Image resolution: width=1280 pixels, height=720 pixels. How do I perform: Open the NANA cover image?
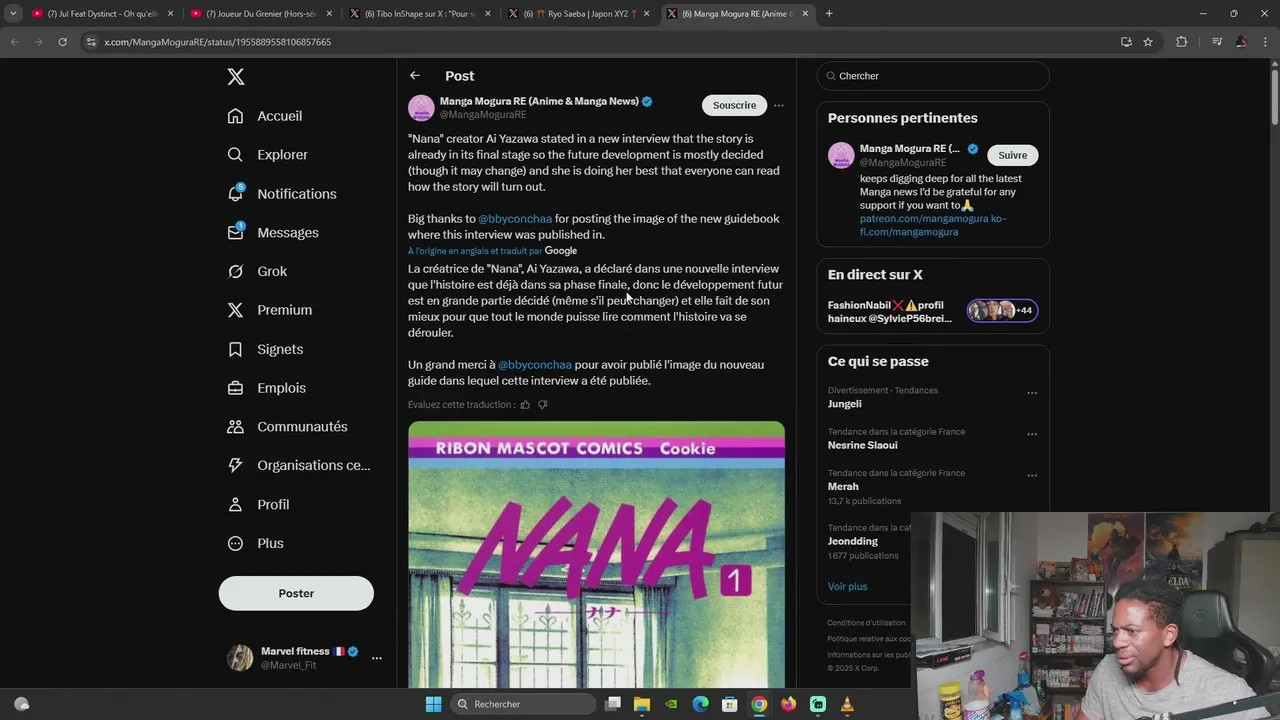(596, 554)
